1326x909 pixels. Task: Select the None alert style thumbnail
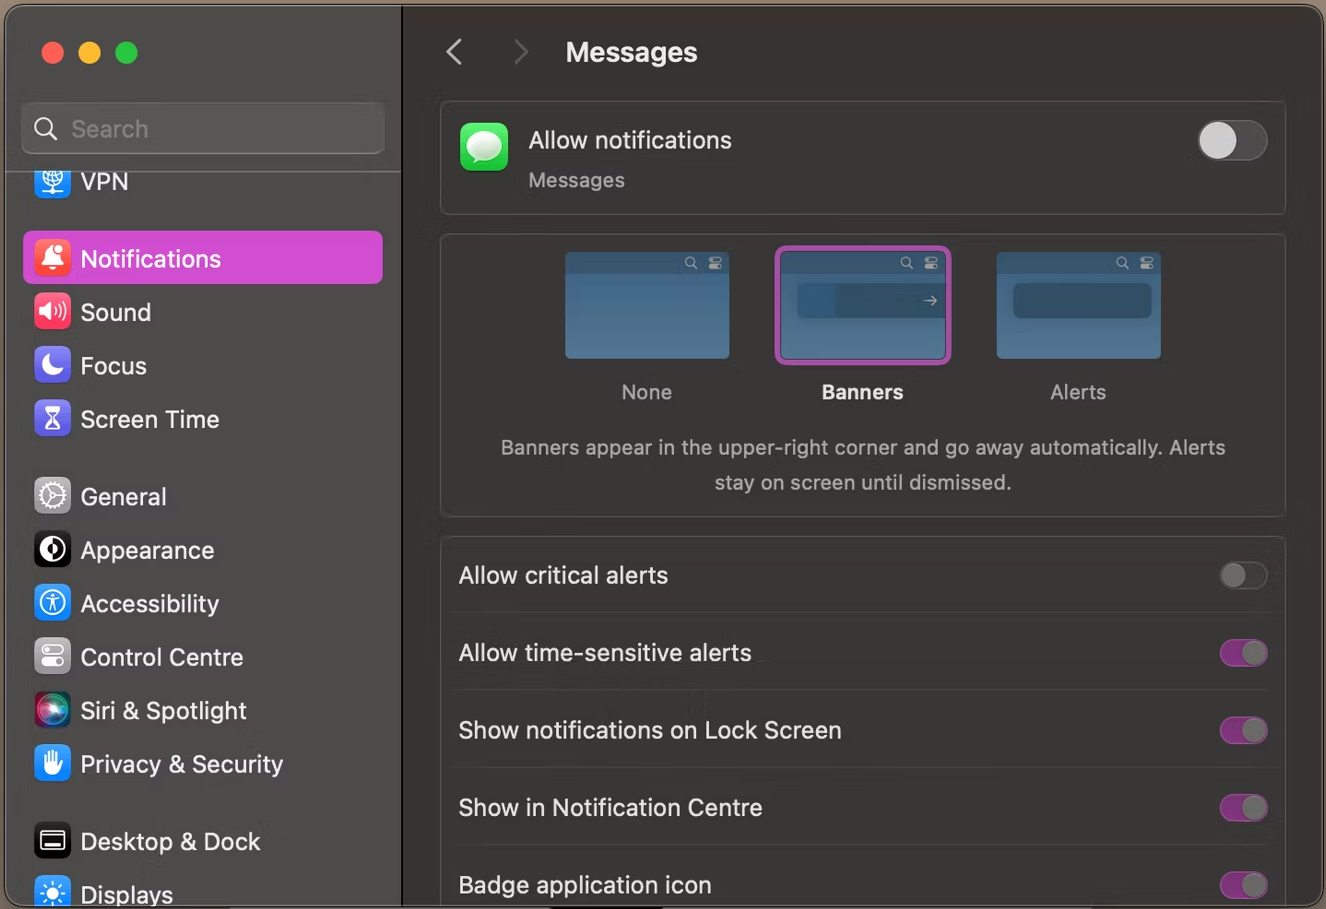click(647, 305)
